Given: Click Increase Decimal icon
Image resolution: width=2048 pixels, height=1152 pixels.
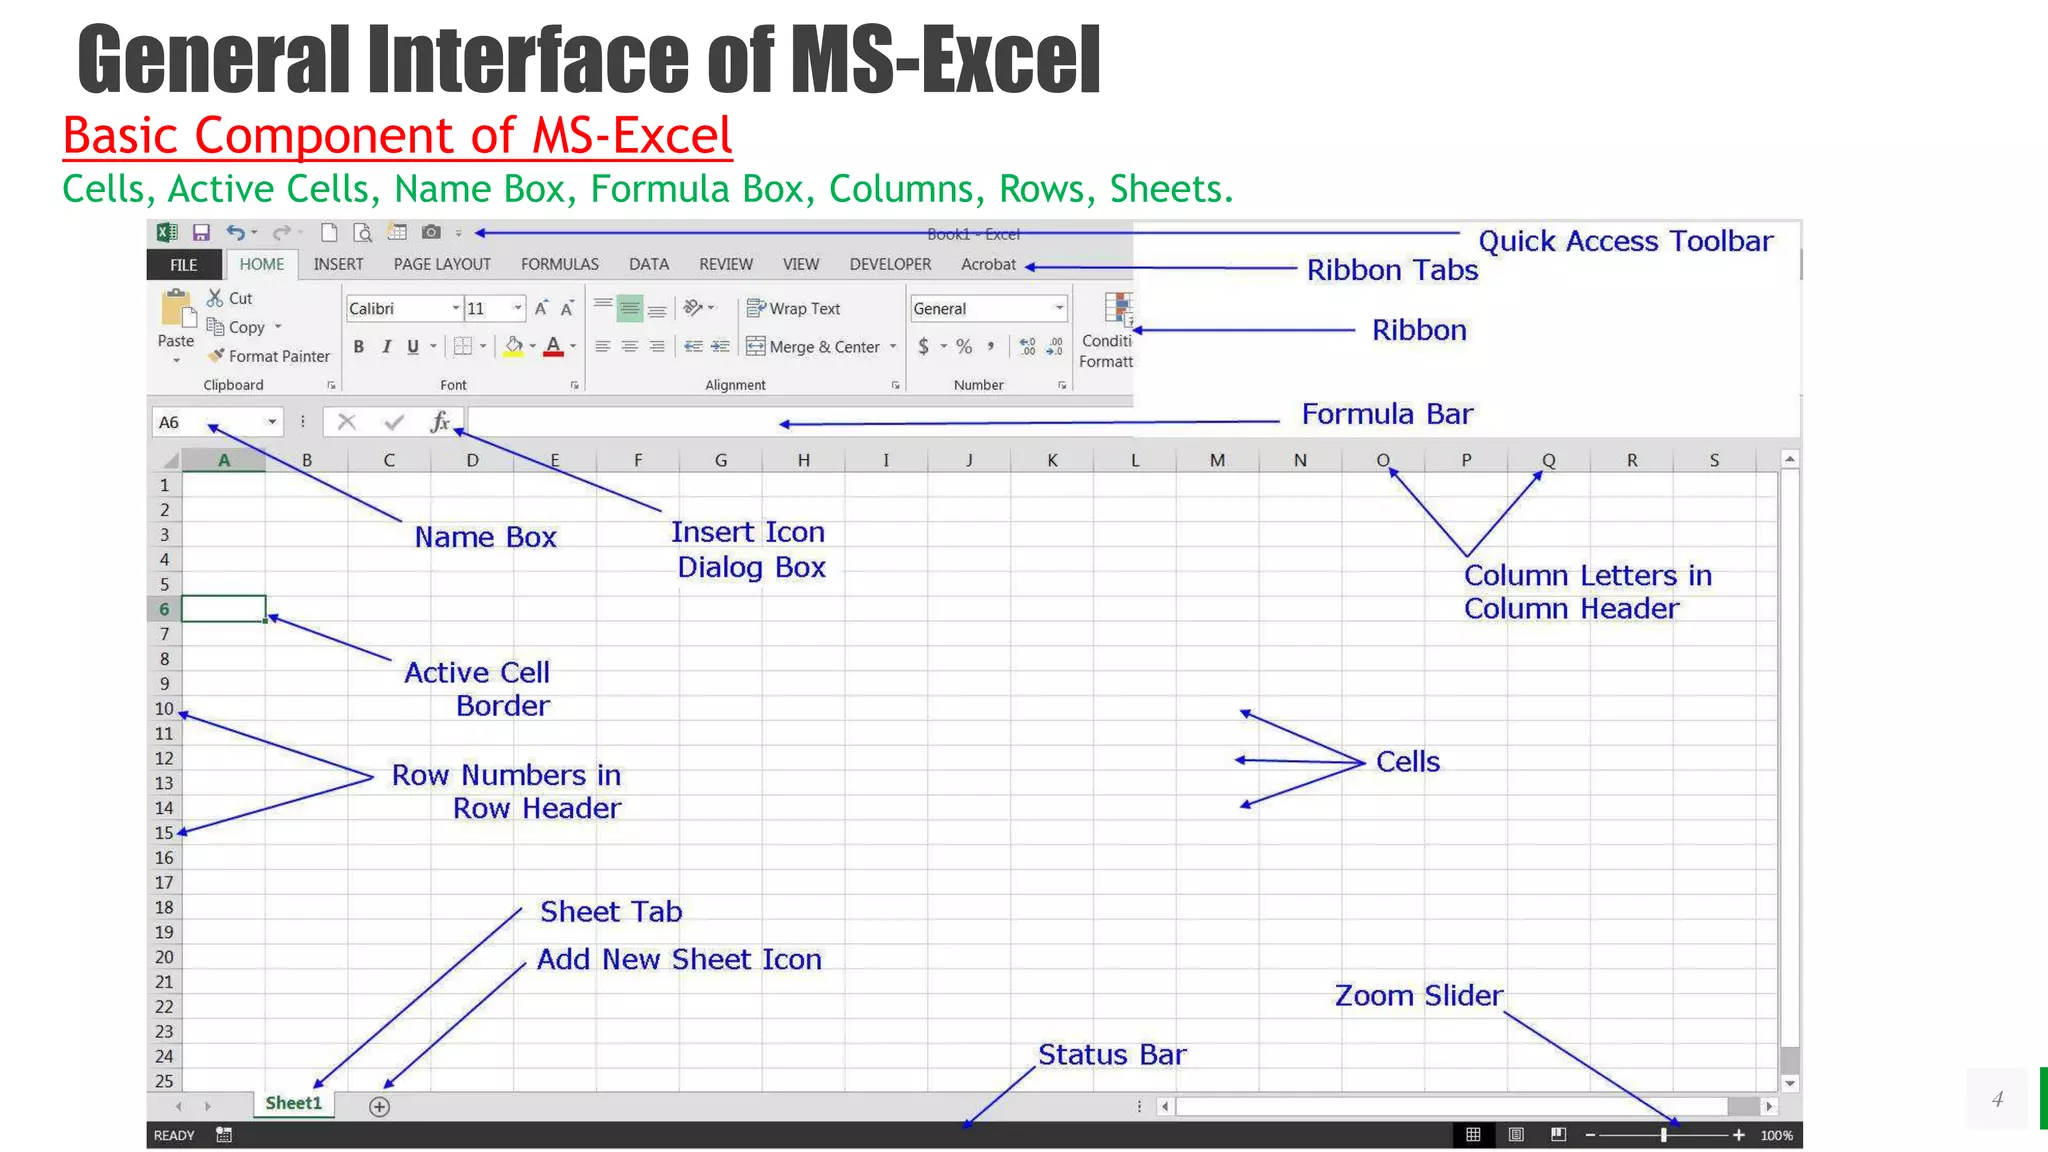Looking at the screenshot, I should [x=1028, y=347].
